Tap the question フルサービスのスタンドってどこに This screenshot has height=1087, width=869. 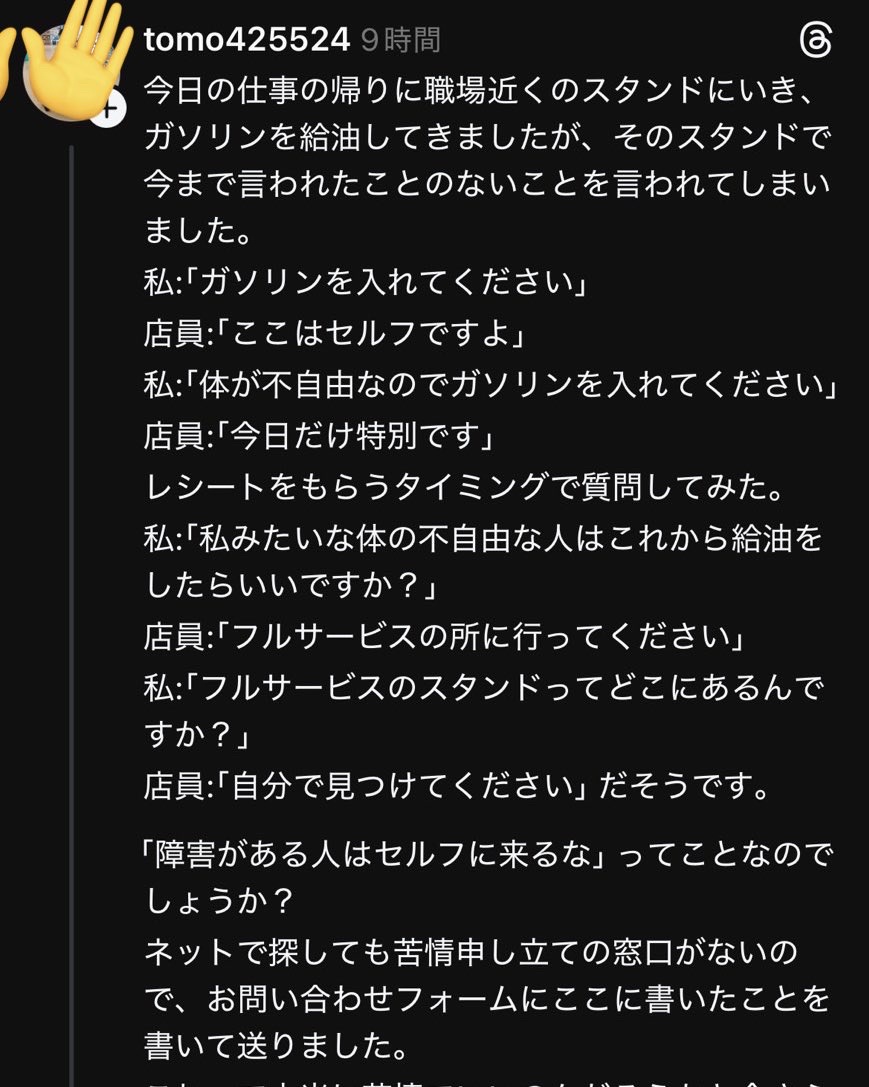tap(483, 686)
